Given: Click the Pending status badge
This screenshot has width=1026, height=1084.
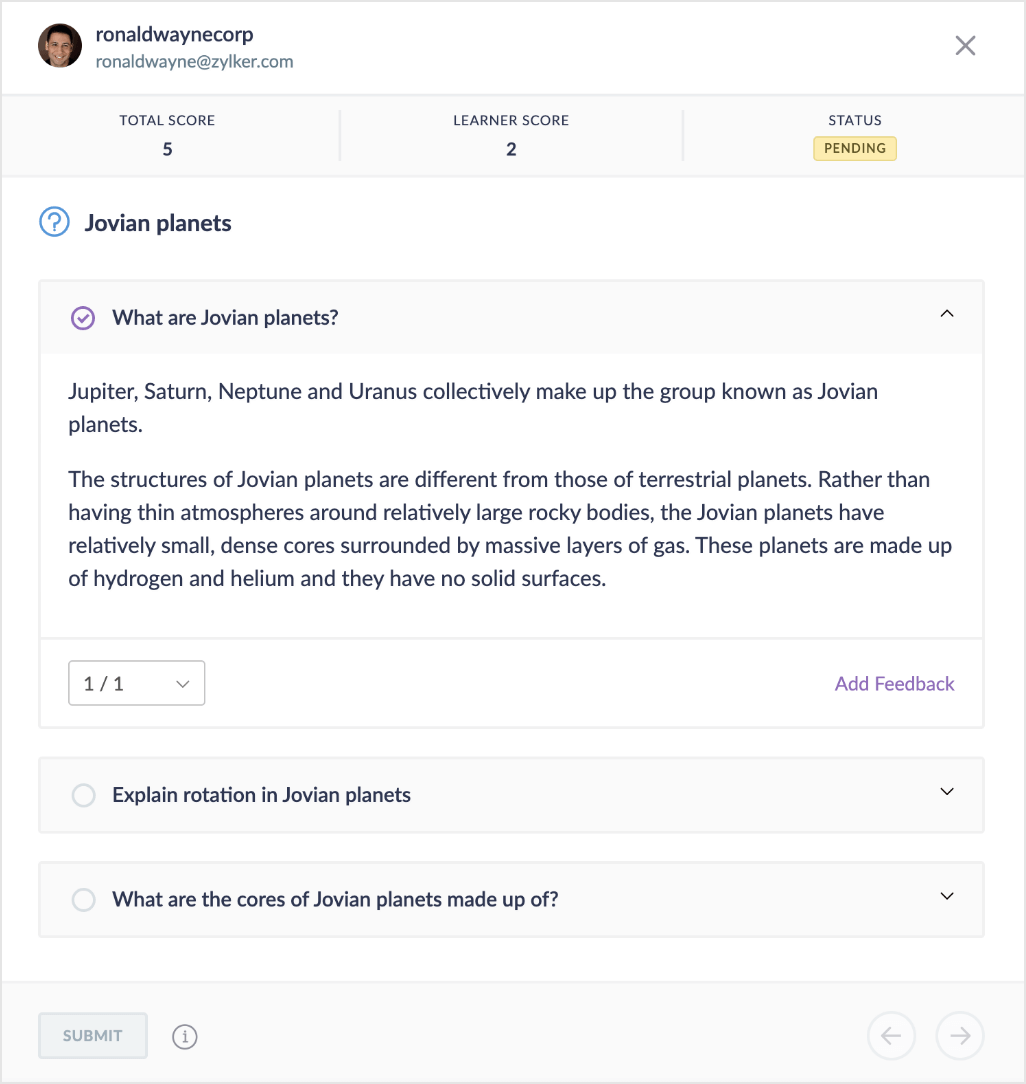Looking at the screenshot, I should click(855, 149).
